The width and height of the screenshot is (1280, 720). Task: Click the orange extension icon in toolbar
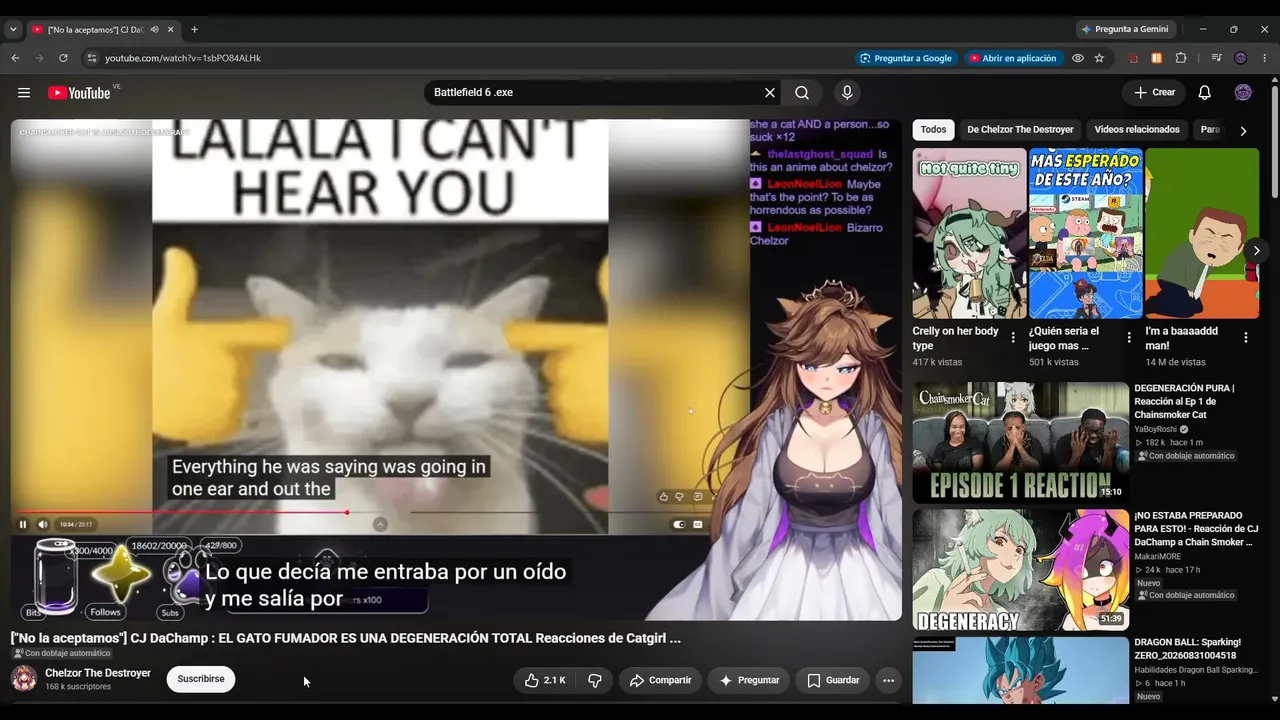[x=1157, y=59]
